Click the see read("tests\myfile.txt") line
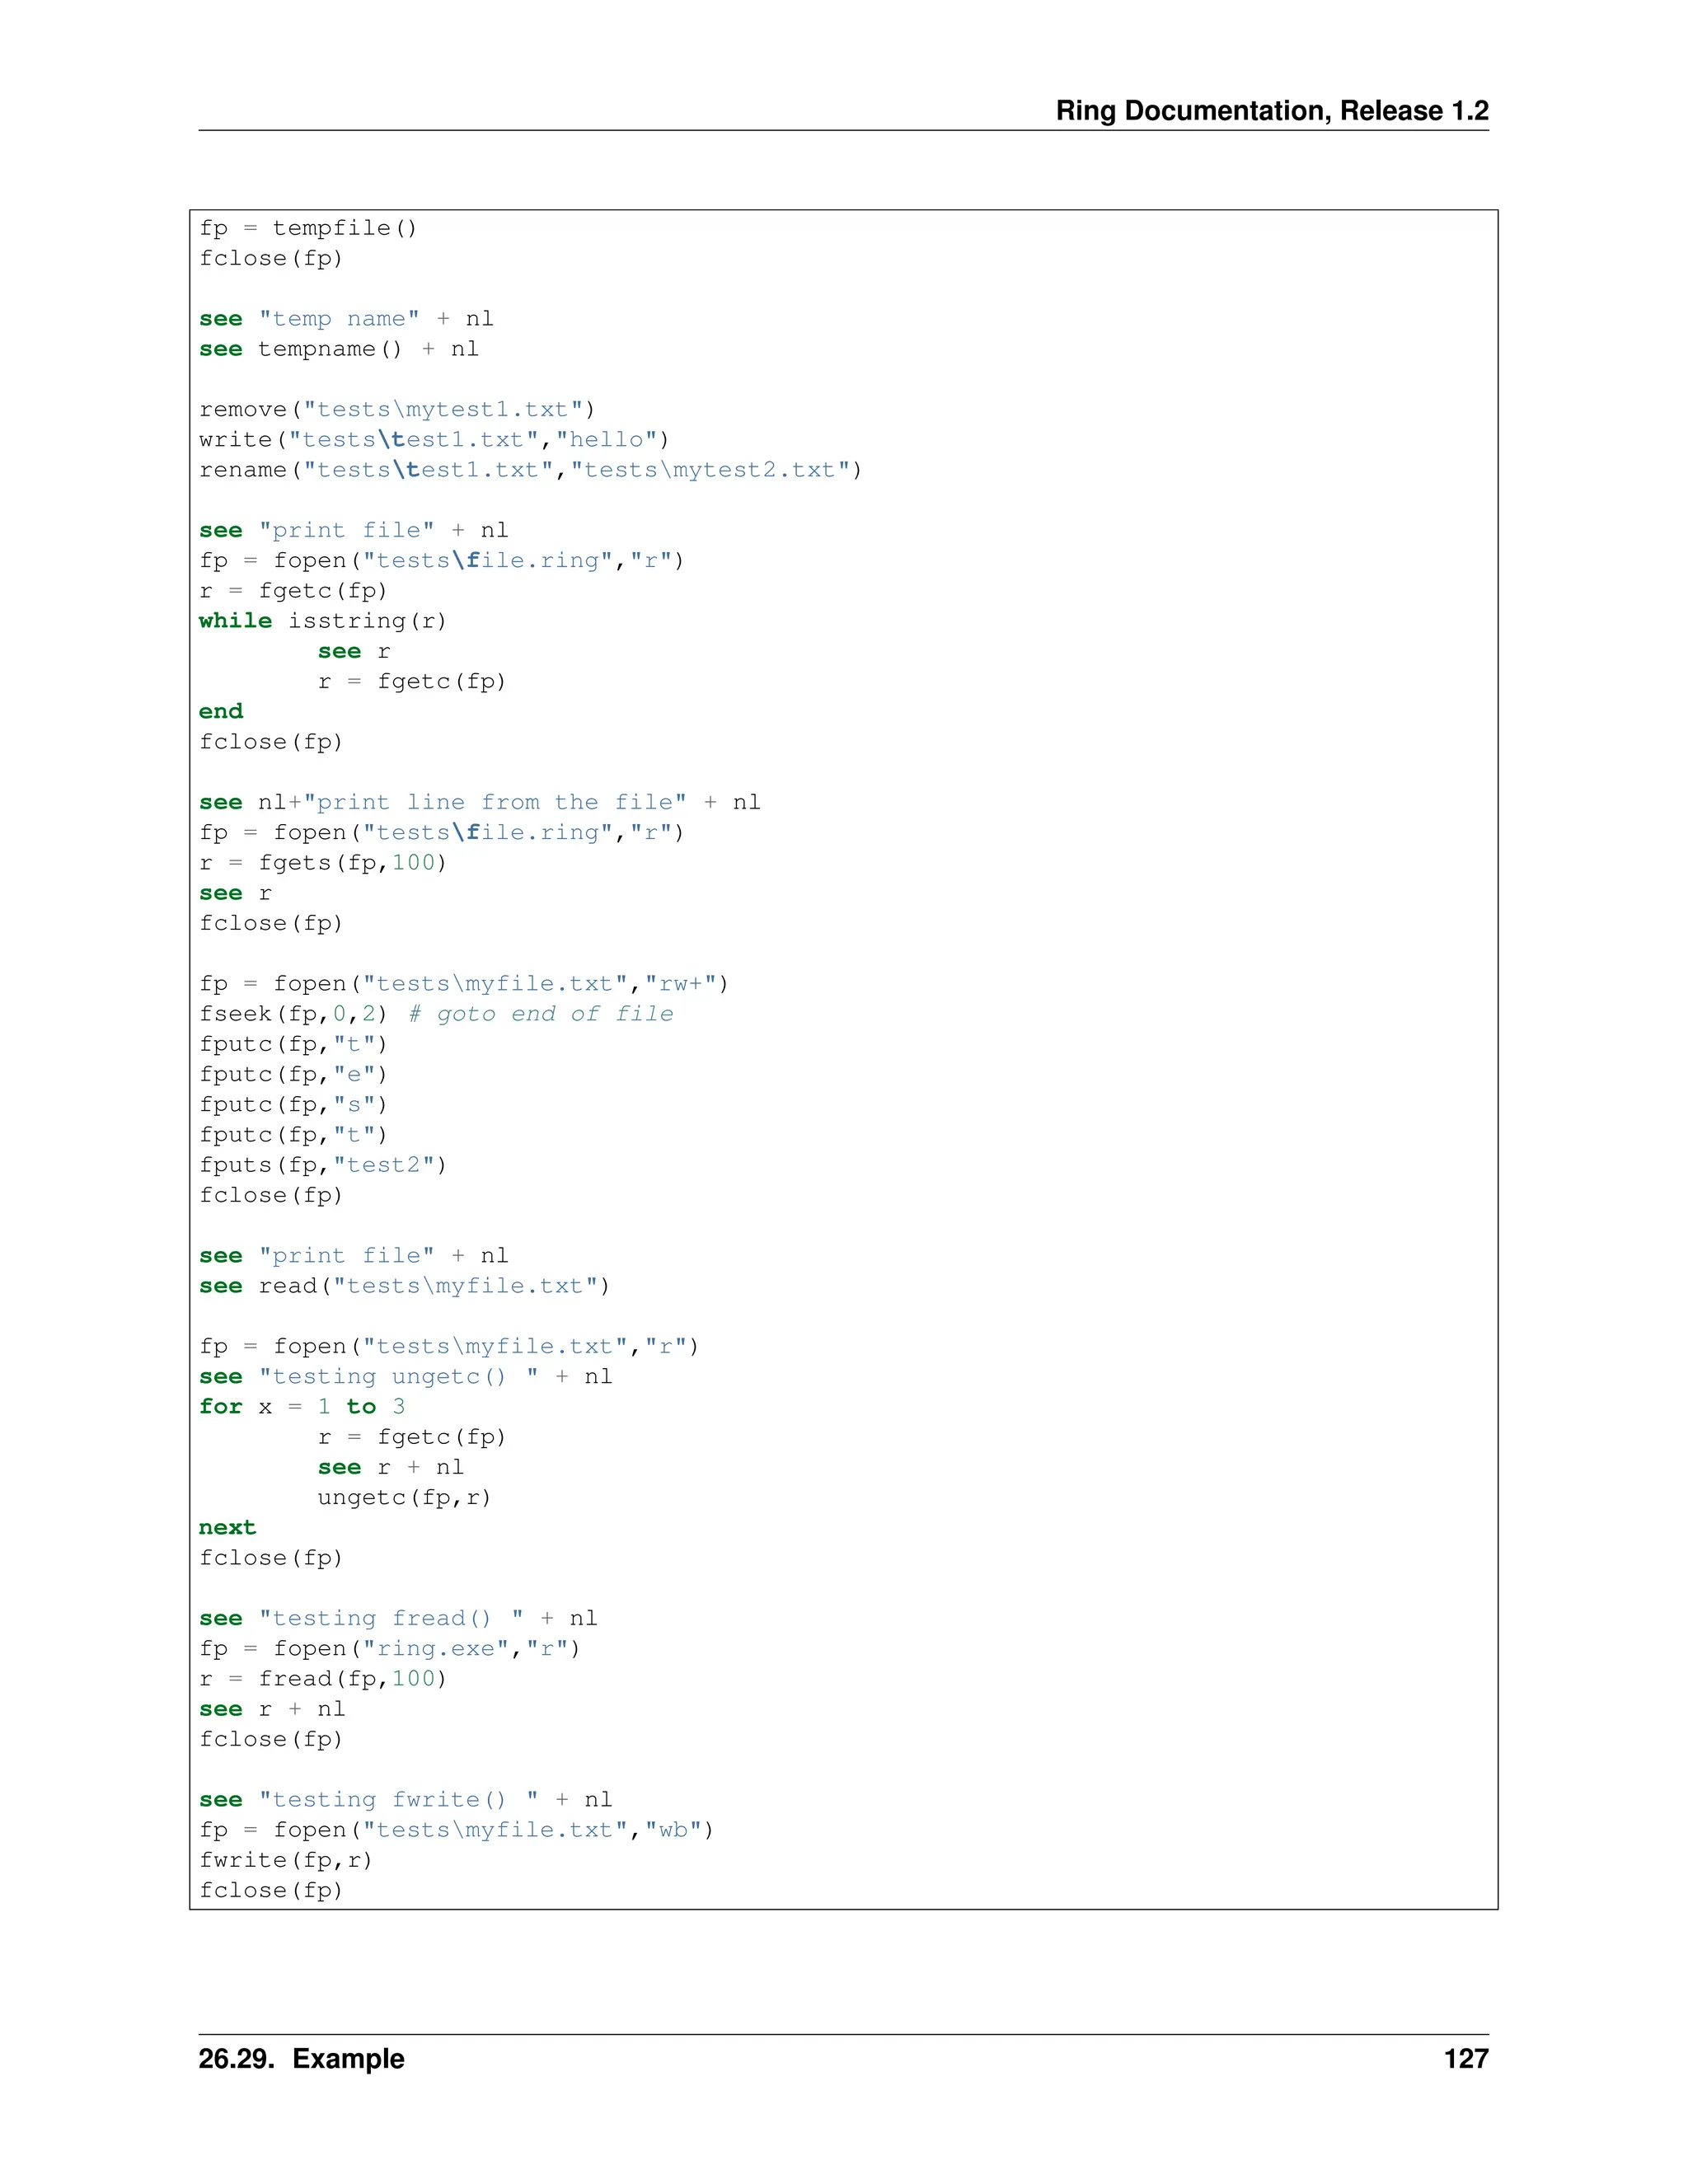This screenshot has width=1688, height=2184. (x=404, y=1286)
